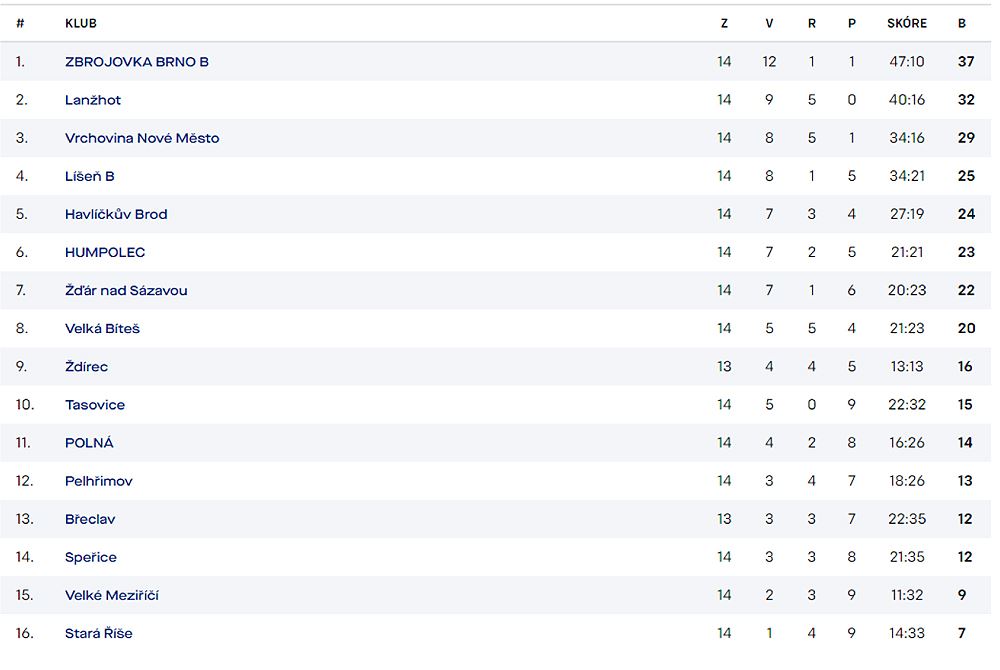Open the Pelhřimov club page

(98, 481)
